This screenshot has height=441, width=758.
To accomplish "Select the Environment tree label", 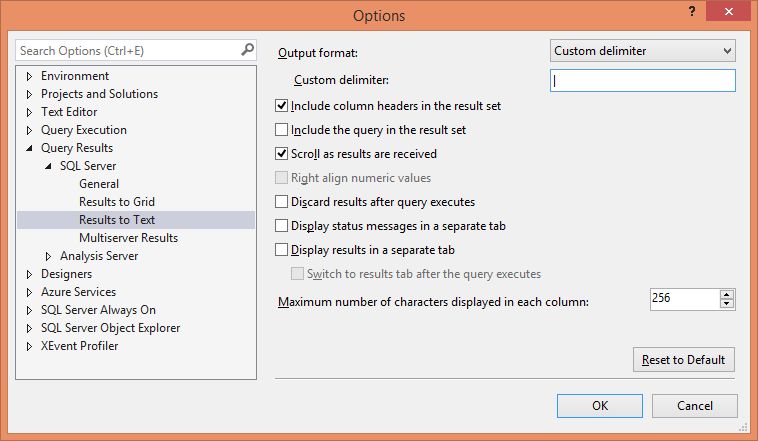I will tap(75, 76).
